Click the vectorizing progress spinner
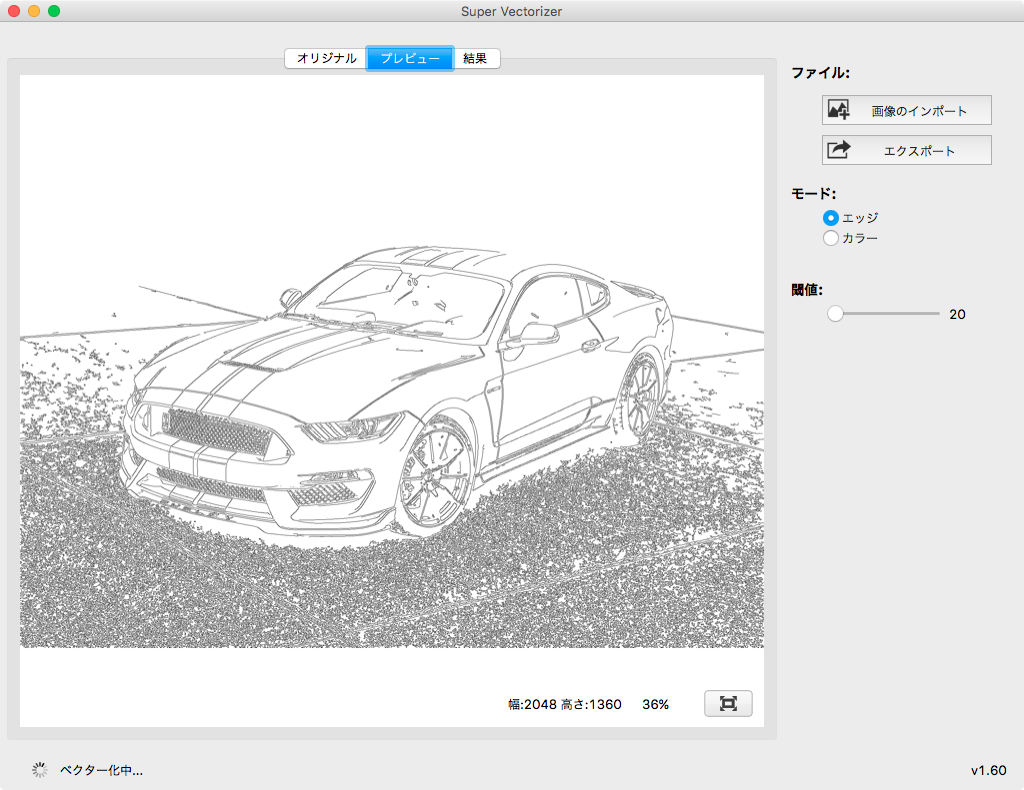This screenshot has width=1024, height=790. click(40, 770)
